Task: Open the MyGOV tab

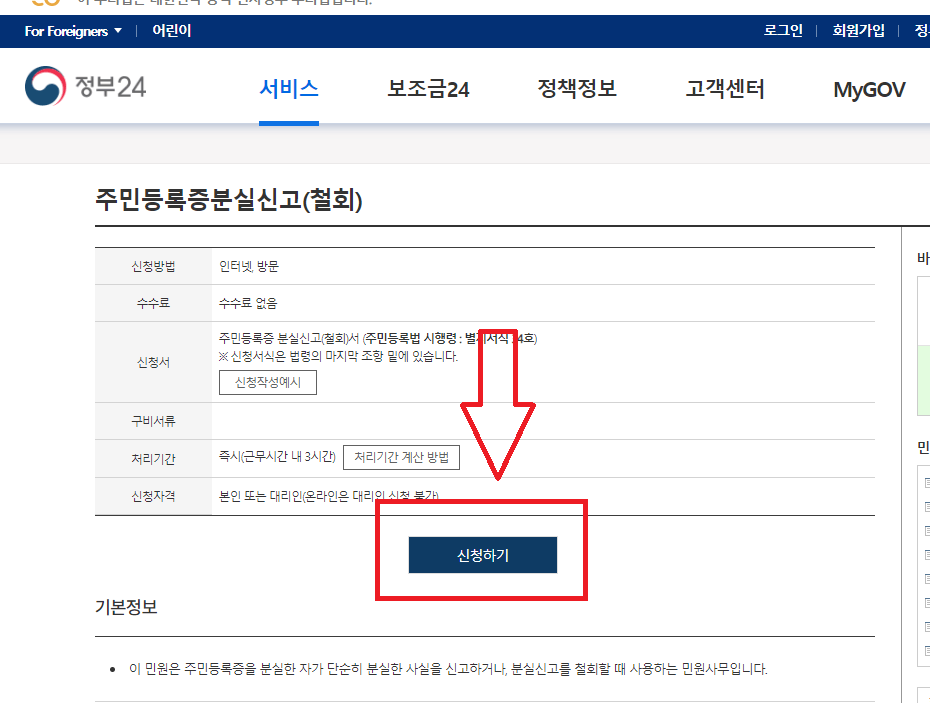Action: 866,90
